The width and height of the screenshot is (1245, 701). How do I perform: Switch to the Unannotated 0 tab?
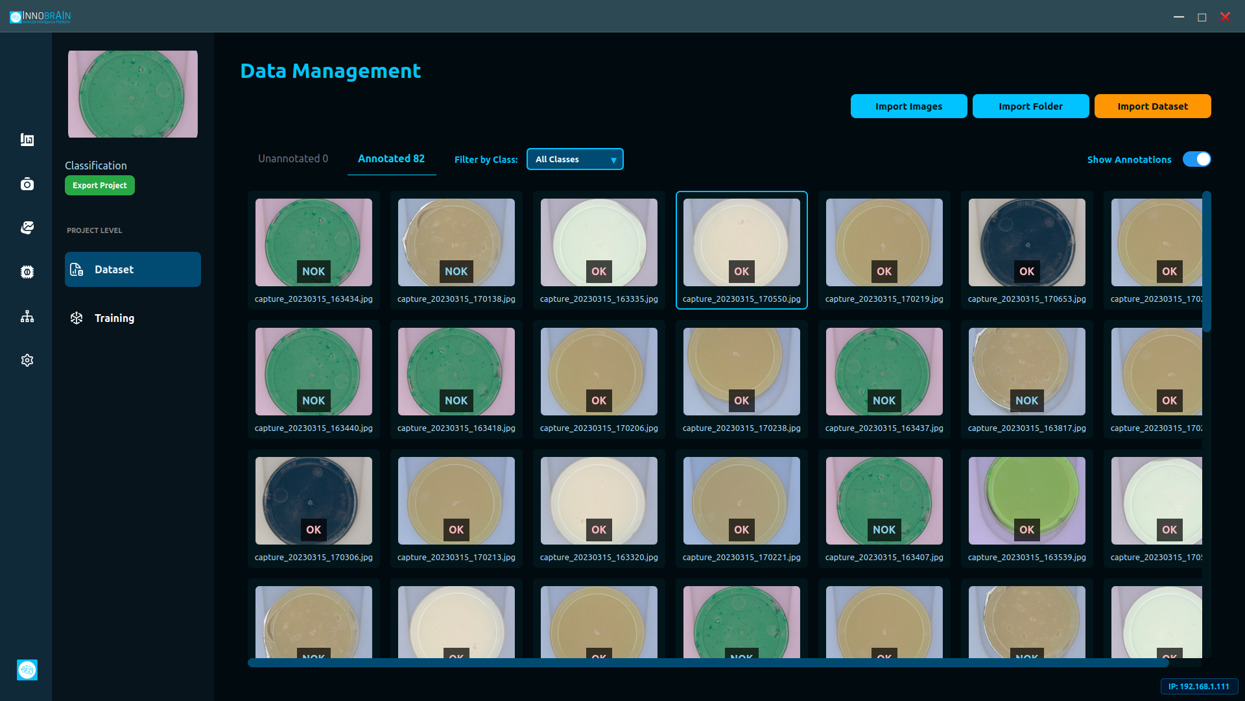click(x=293, y=159)
